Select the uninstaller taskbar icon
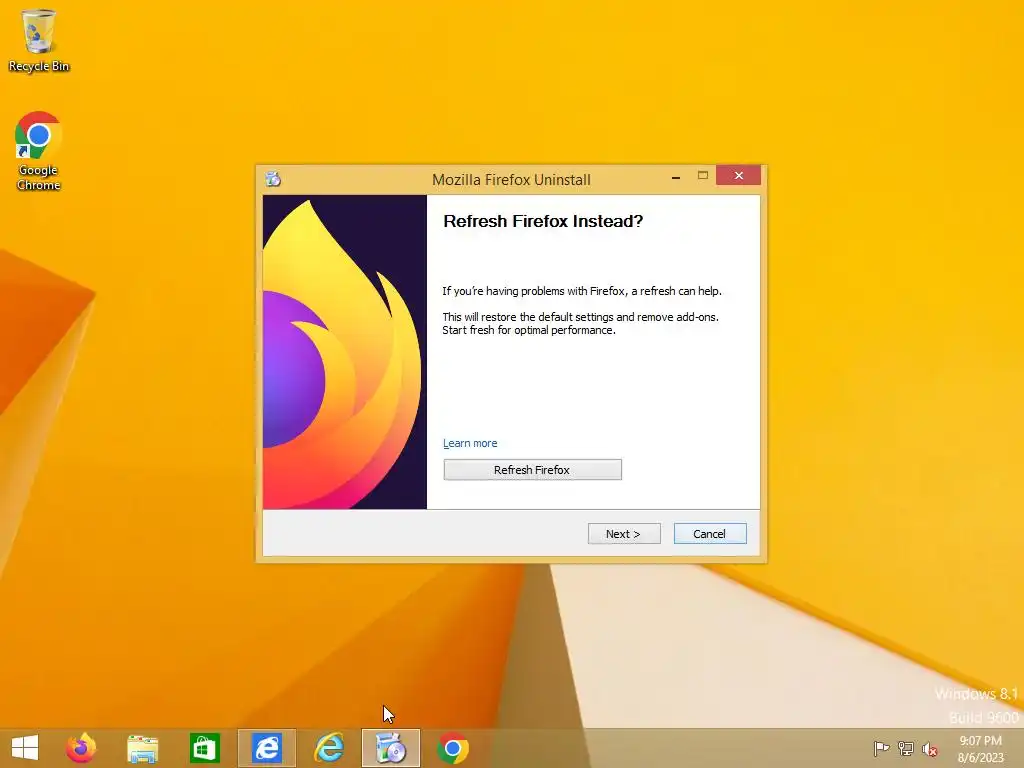This screenshot has height=768, width=1024. [x=391, y=748]
